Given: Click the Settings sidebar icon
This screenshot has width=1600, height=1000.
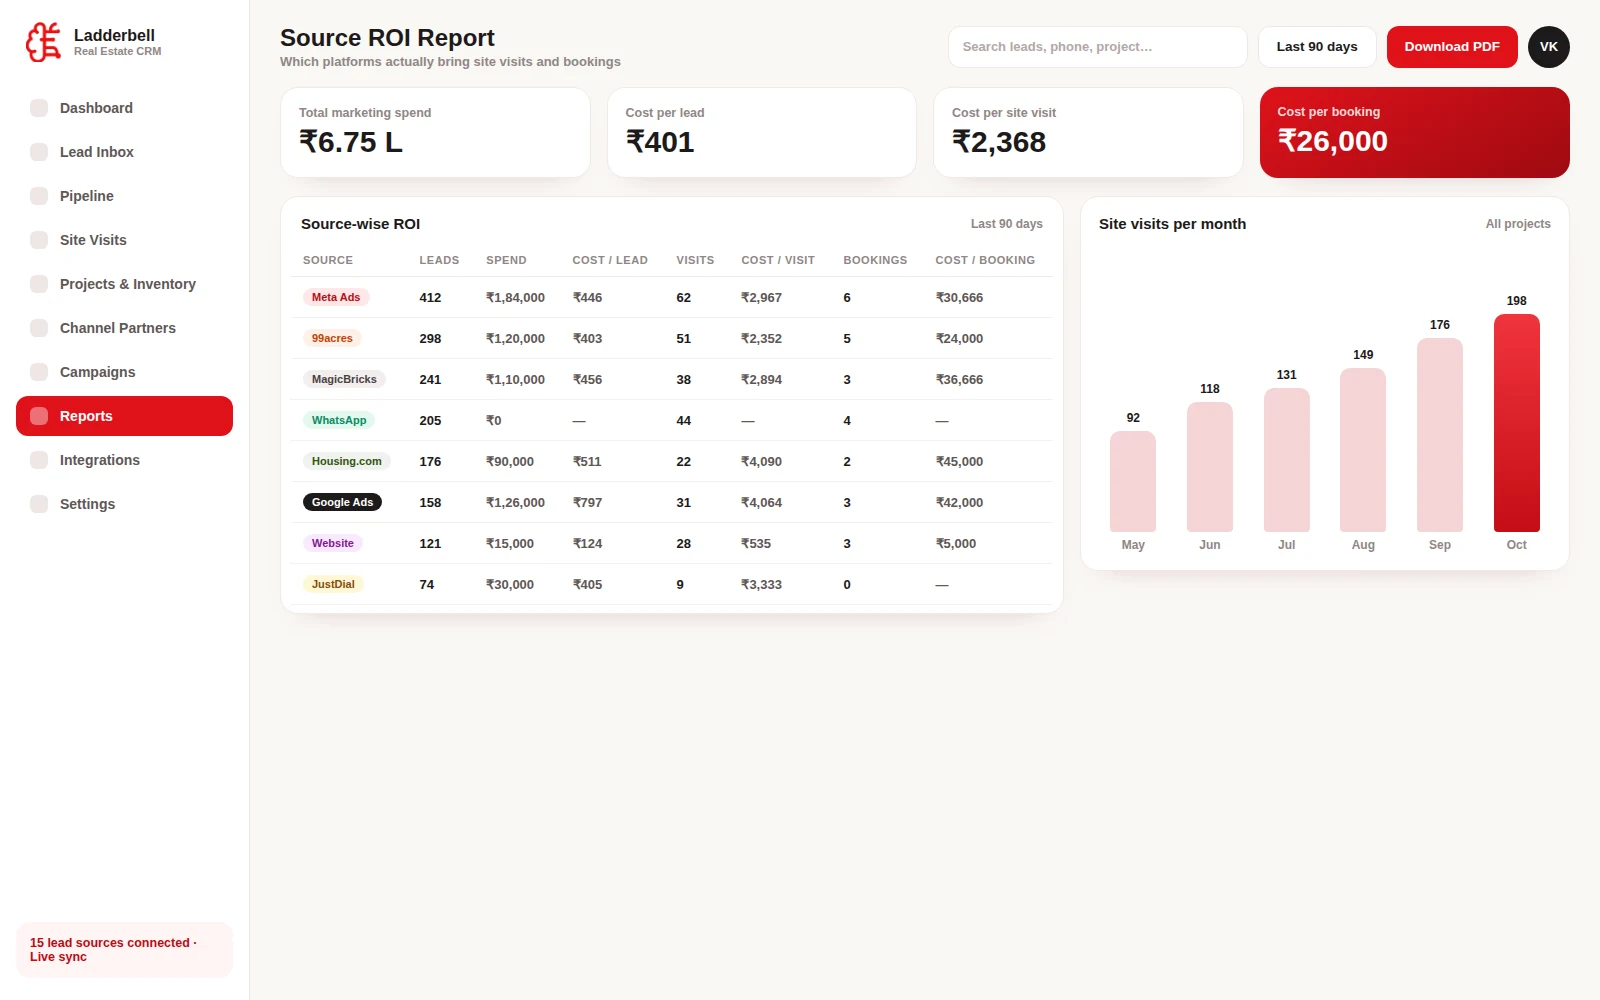Looking at the screenshot, I should [39, 504].
